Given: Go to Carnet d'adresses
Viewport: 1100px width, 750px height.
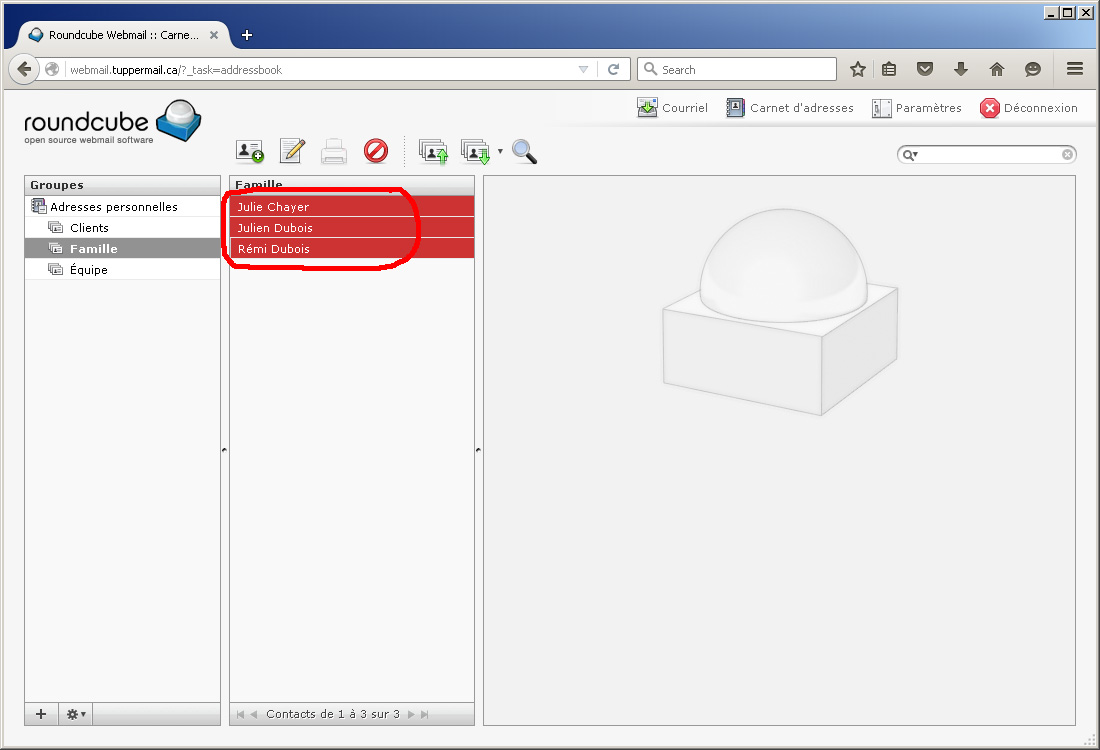Looking at the screenshot, I should click(790, 108).
